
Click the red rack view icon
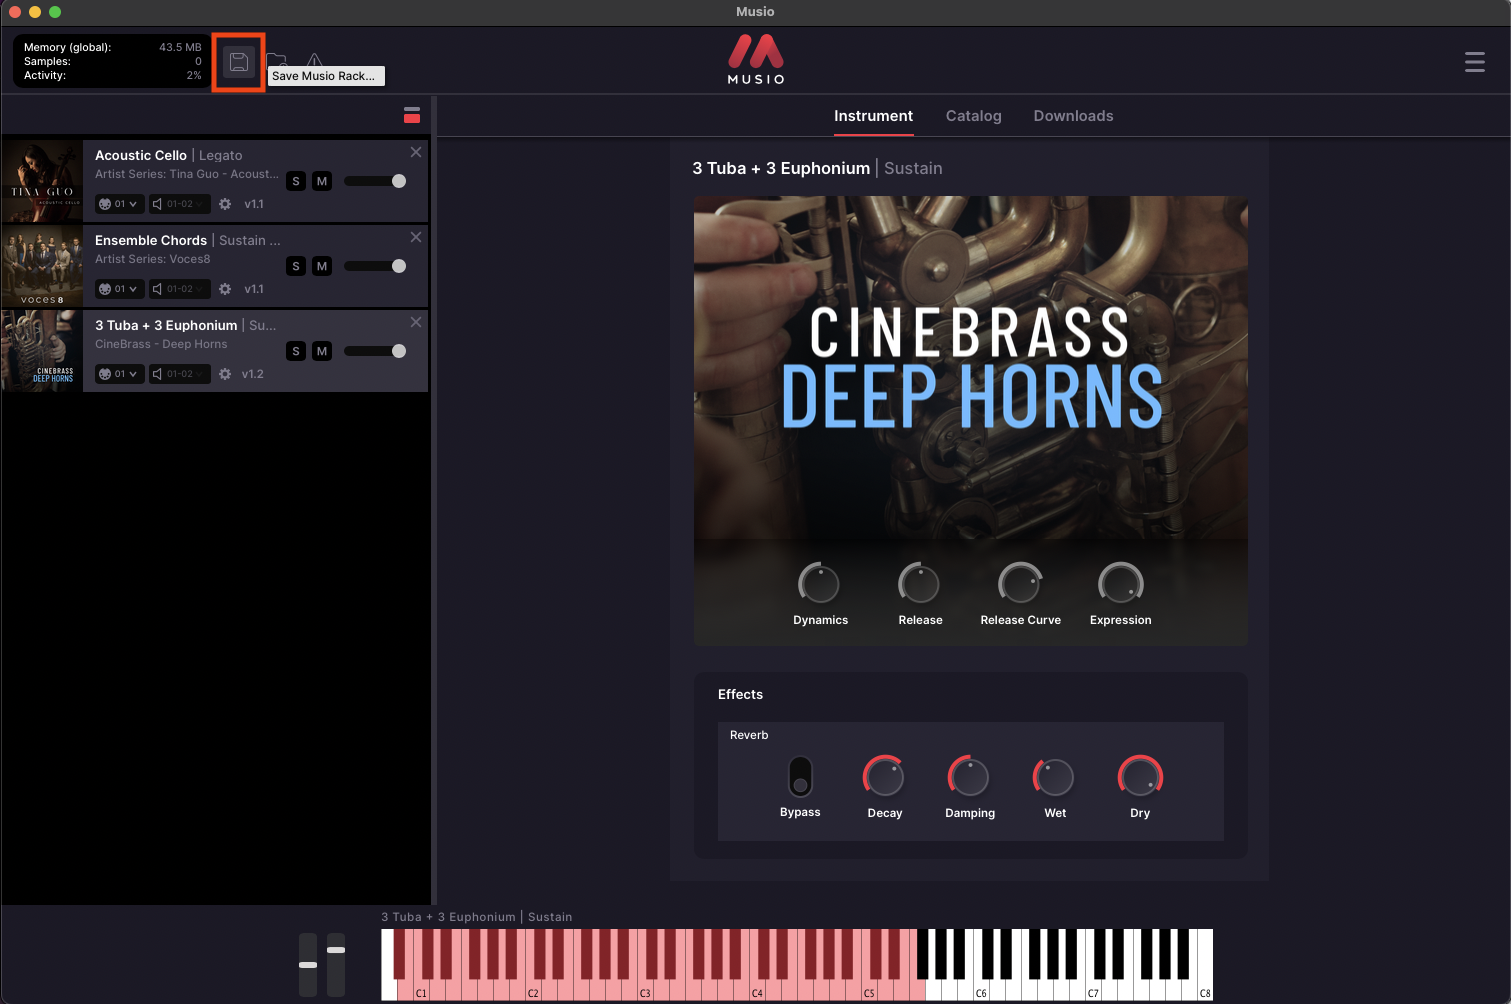[x=412, y=115]
